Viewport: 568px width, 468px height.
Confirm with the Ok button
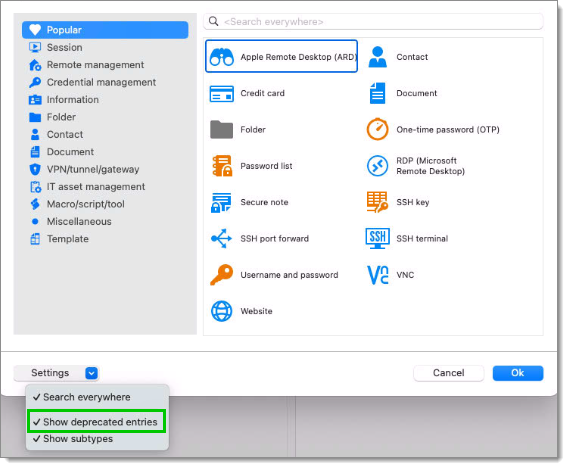coord(518,373)
